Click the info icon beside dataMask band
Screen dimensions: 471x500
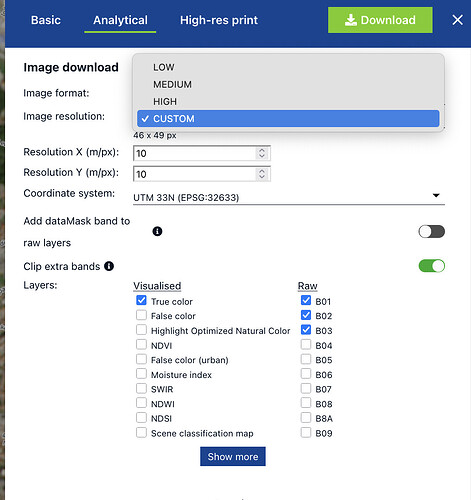(x=157, y=231)
